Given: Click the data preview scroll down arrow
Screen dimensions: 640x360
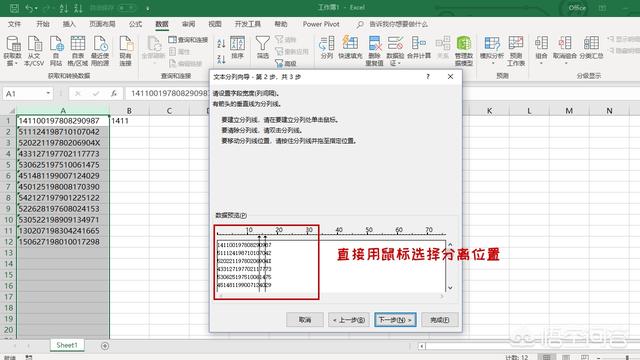Looking at the screenshot, I should 450,288.
